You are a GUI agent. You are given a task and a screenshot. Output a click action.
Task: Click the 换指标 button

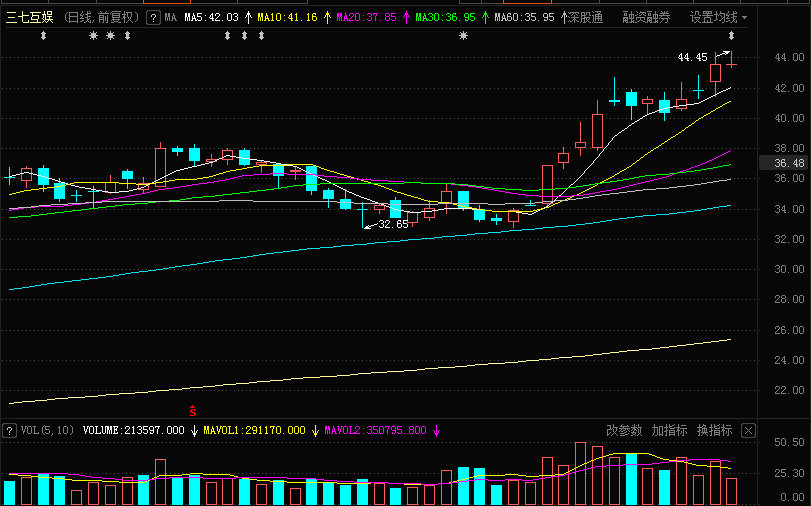(x=714, y=430)
